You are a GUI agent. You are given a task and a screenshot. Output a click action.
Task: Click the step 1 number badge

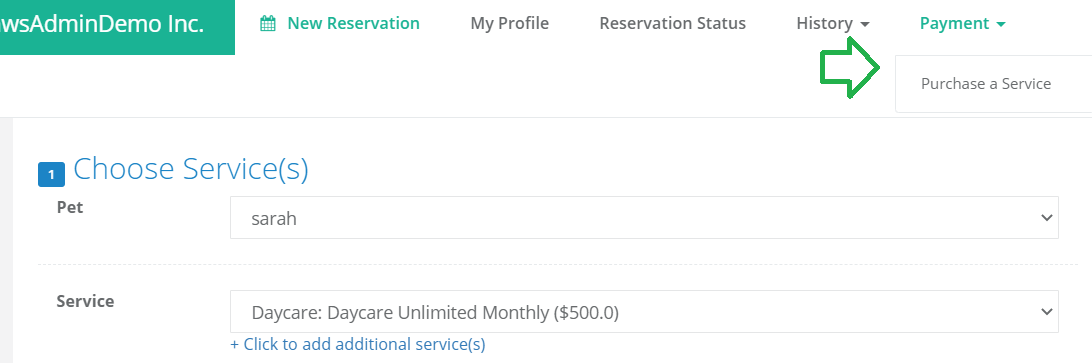(52, 174)
